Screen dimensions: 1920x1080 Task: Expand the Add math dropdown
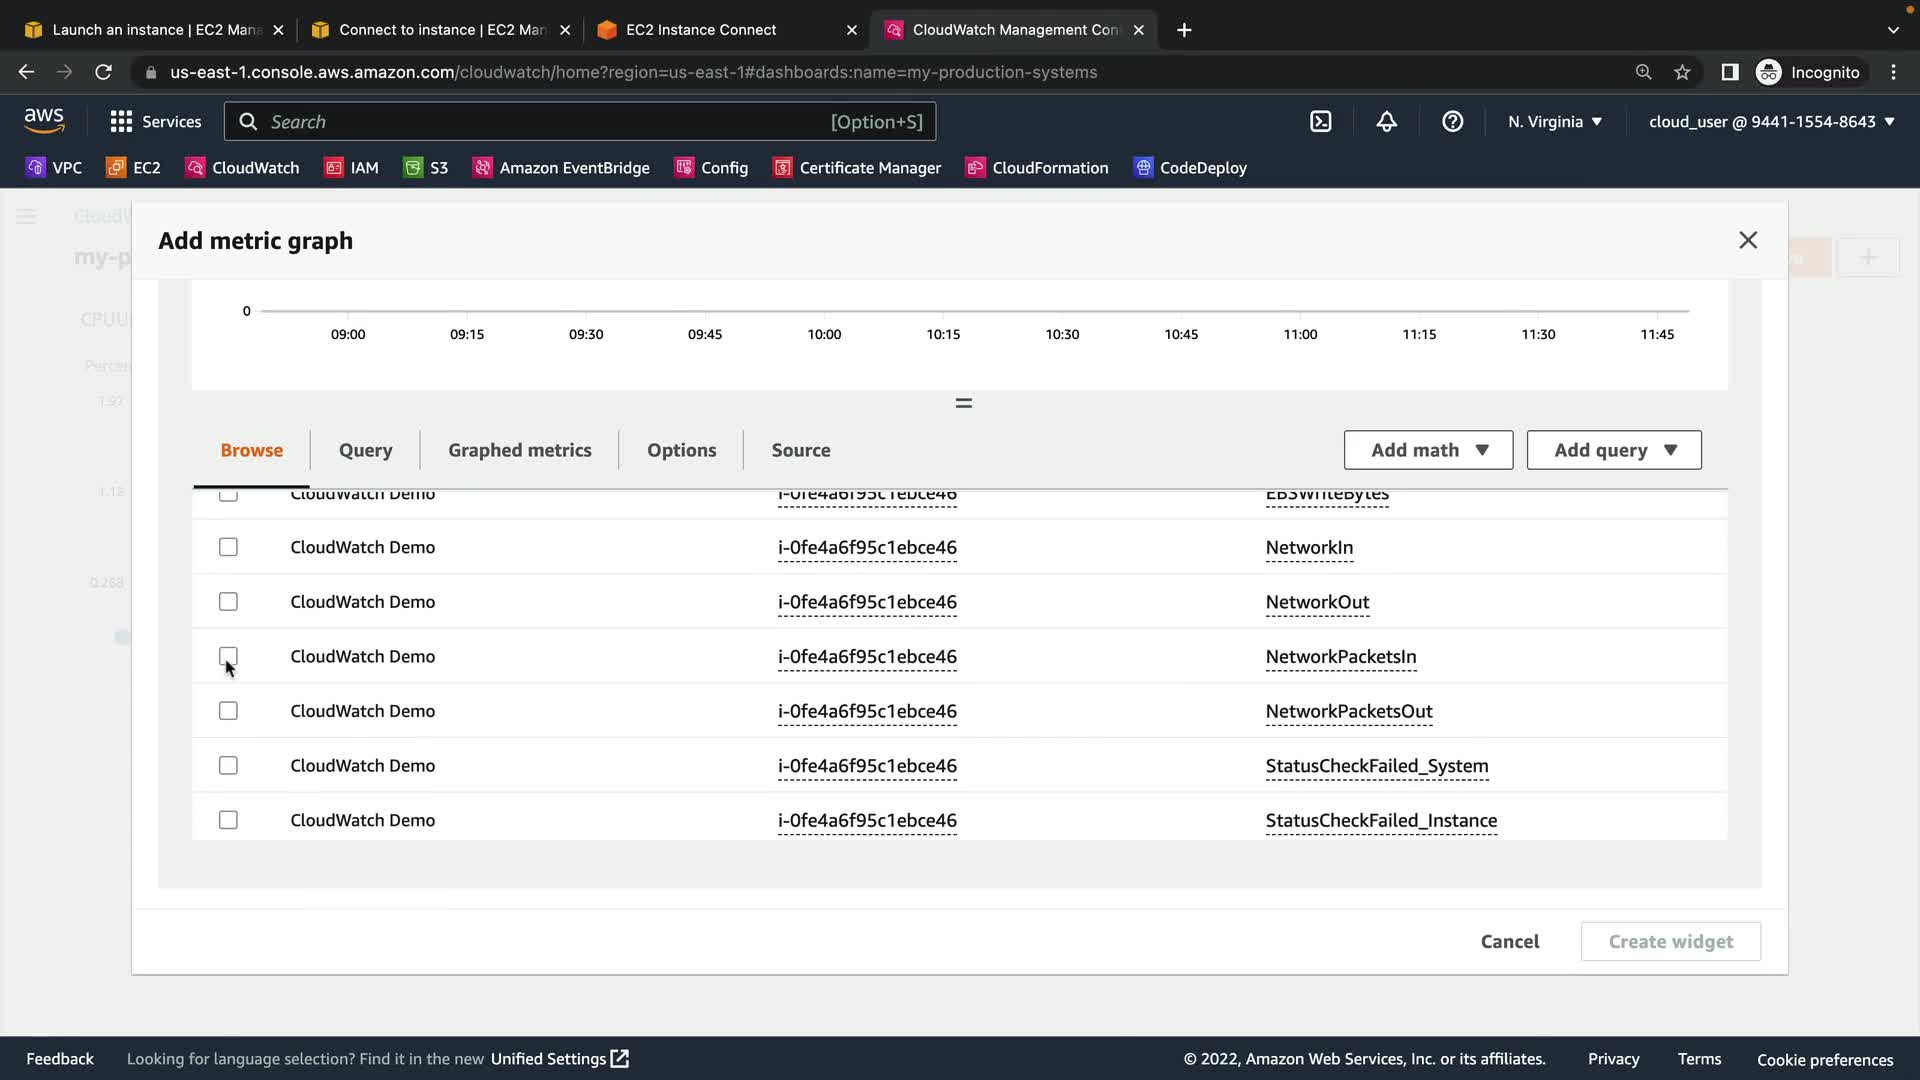click(1428, 450)
